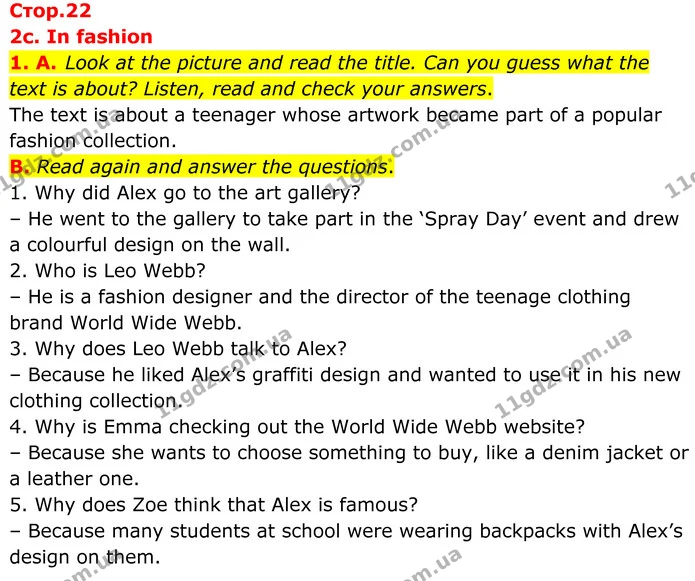Click the red '1. A.' exercise label
695x581 pixels.
pyautogui.click(x=33, y=62)
